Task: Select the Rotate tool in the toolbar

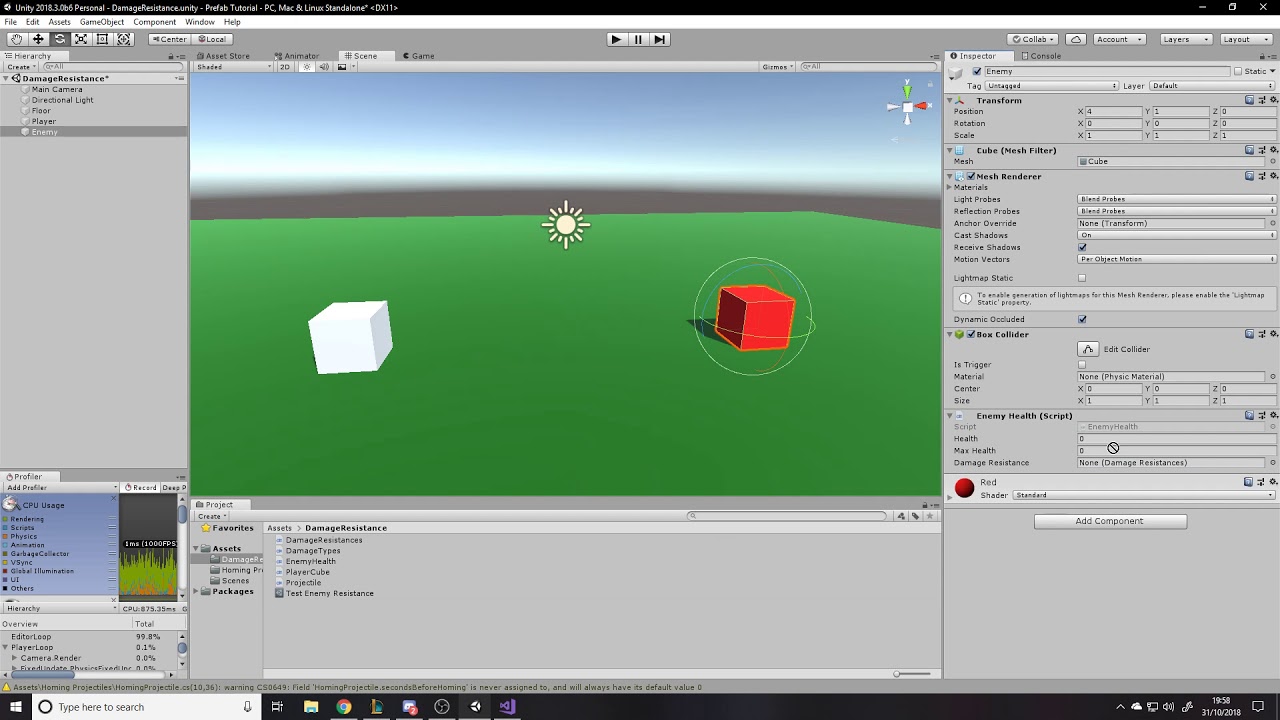Action: tap(59, 39)
